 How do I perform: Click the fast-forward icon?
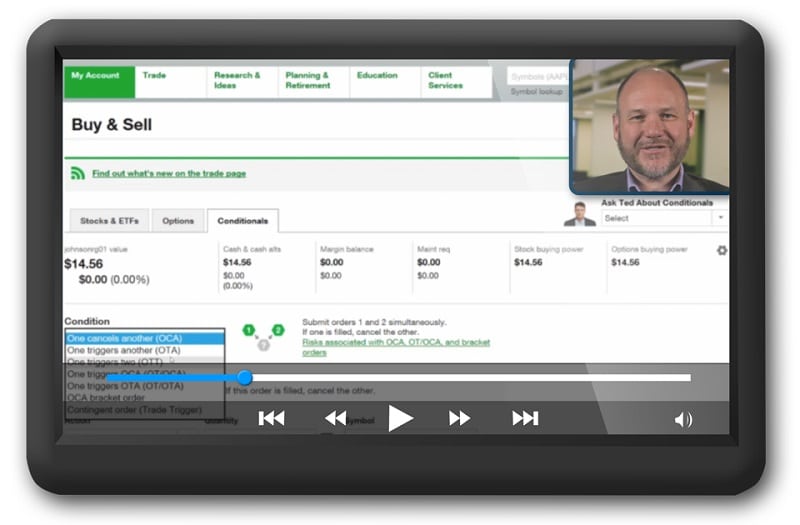(x=459, y=419)
